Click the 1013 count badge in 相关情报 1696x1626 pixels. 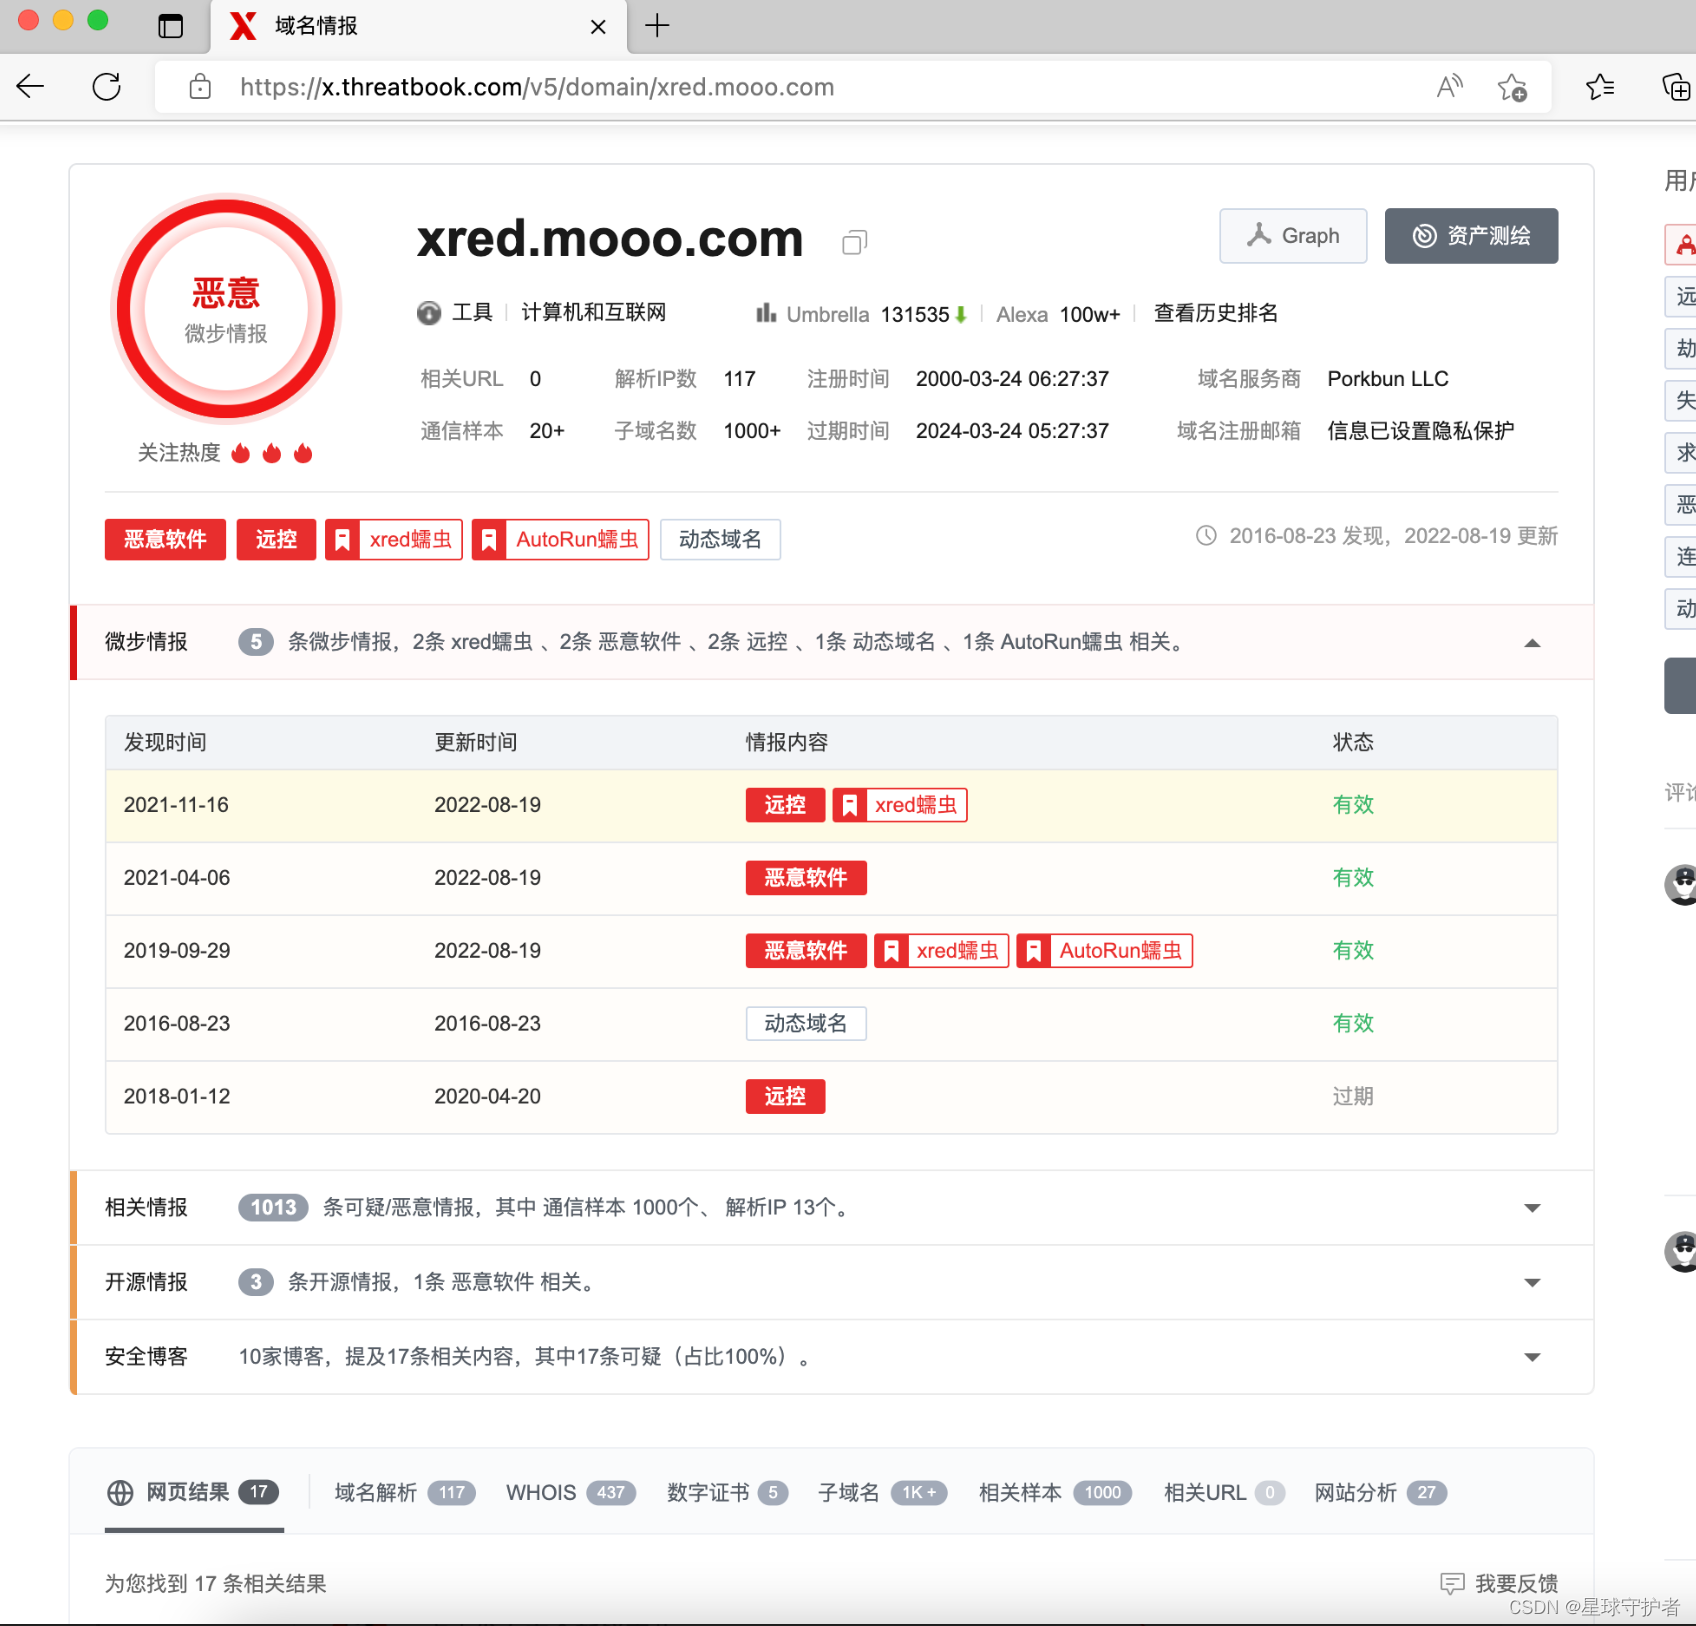(273, 1208)
